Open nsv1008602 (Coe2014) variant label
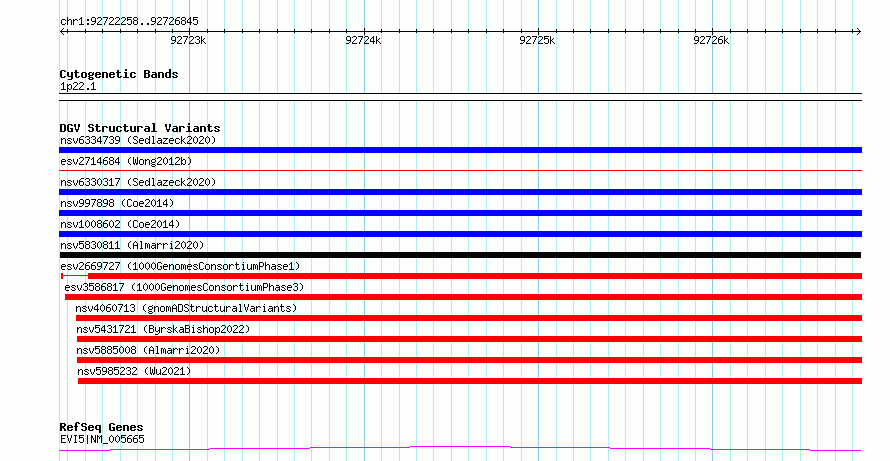890x461 pixels. pyautogui.click(x=120, y=224)
